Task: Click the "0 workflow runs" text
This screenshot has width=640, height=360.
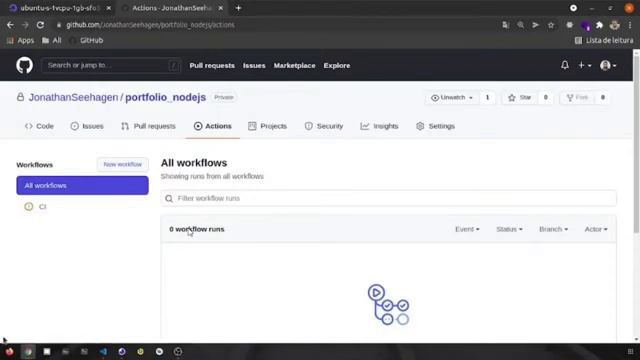Action: click(197, 229)
